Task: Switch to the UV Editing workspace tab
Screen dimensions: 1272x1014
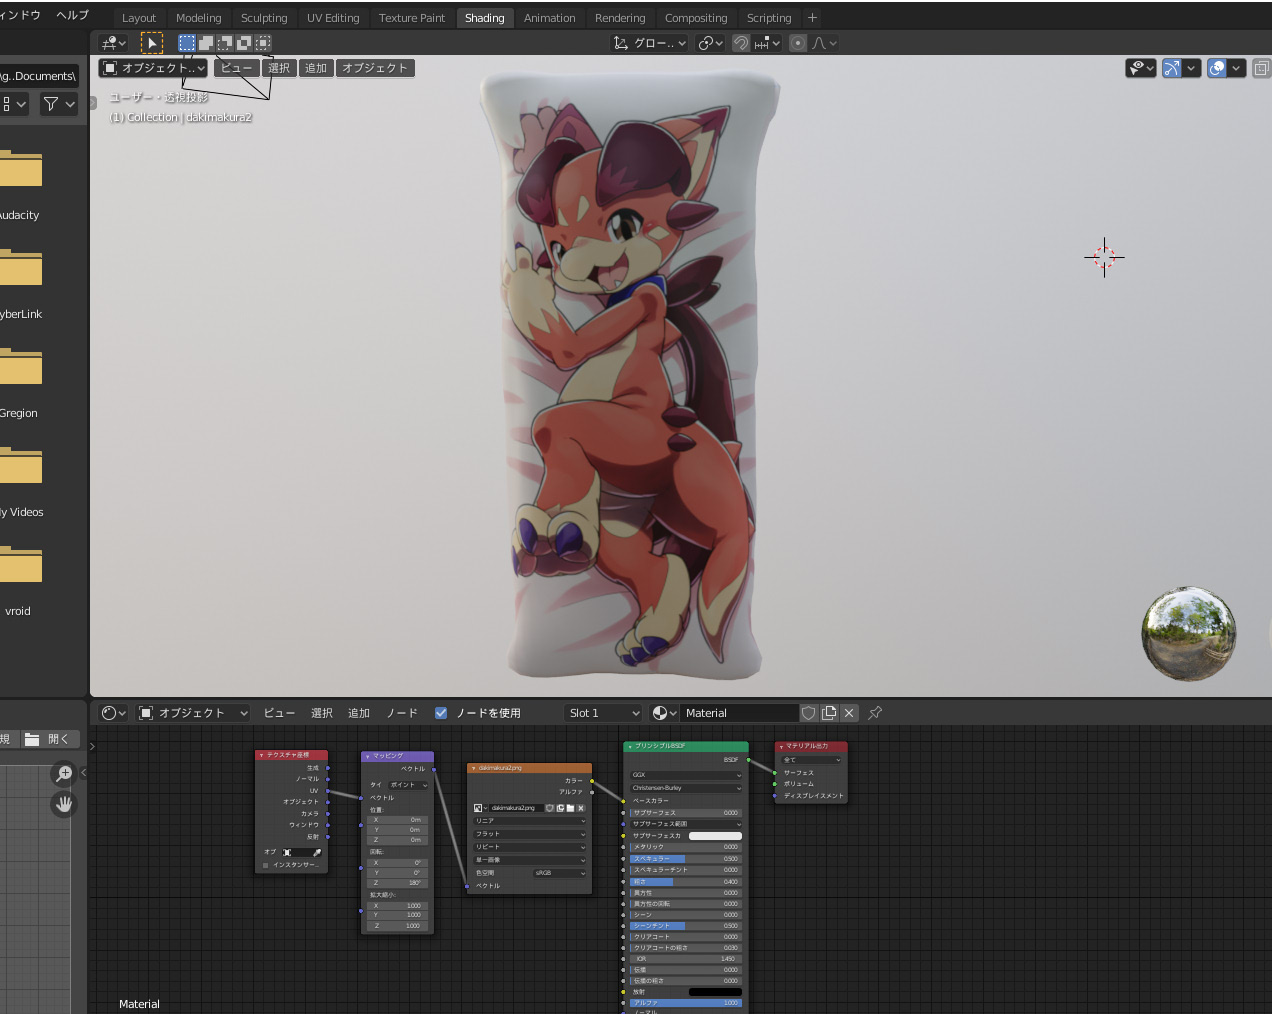Action: click(x=333, y=18)
